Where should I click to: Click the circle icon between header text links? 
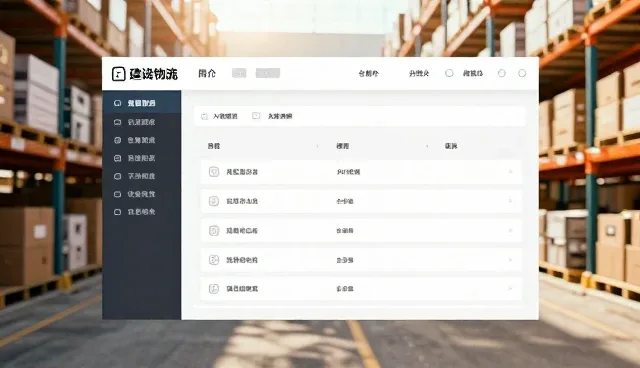(x=449, y=73)
